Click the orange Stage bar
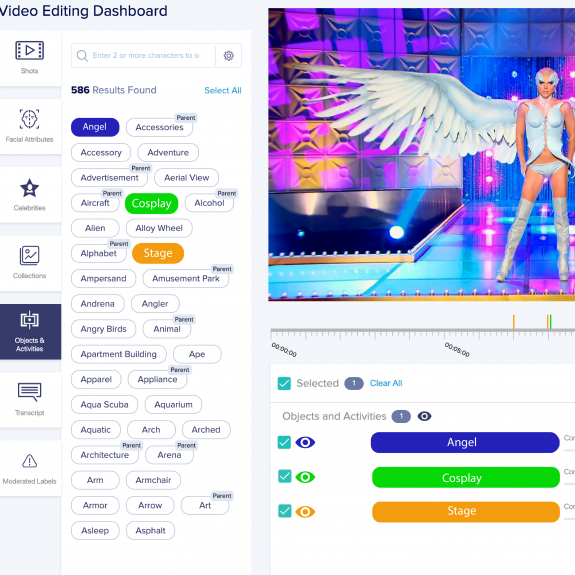 [466, 512]
